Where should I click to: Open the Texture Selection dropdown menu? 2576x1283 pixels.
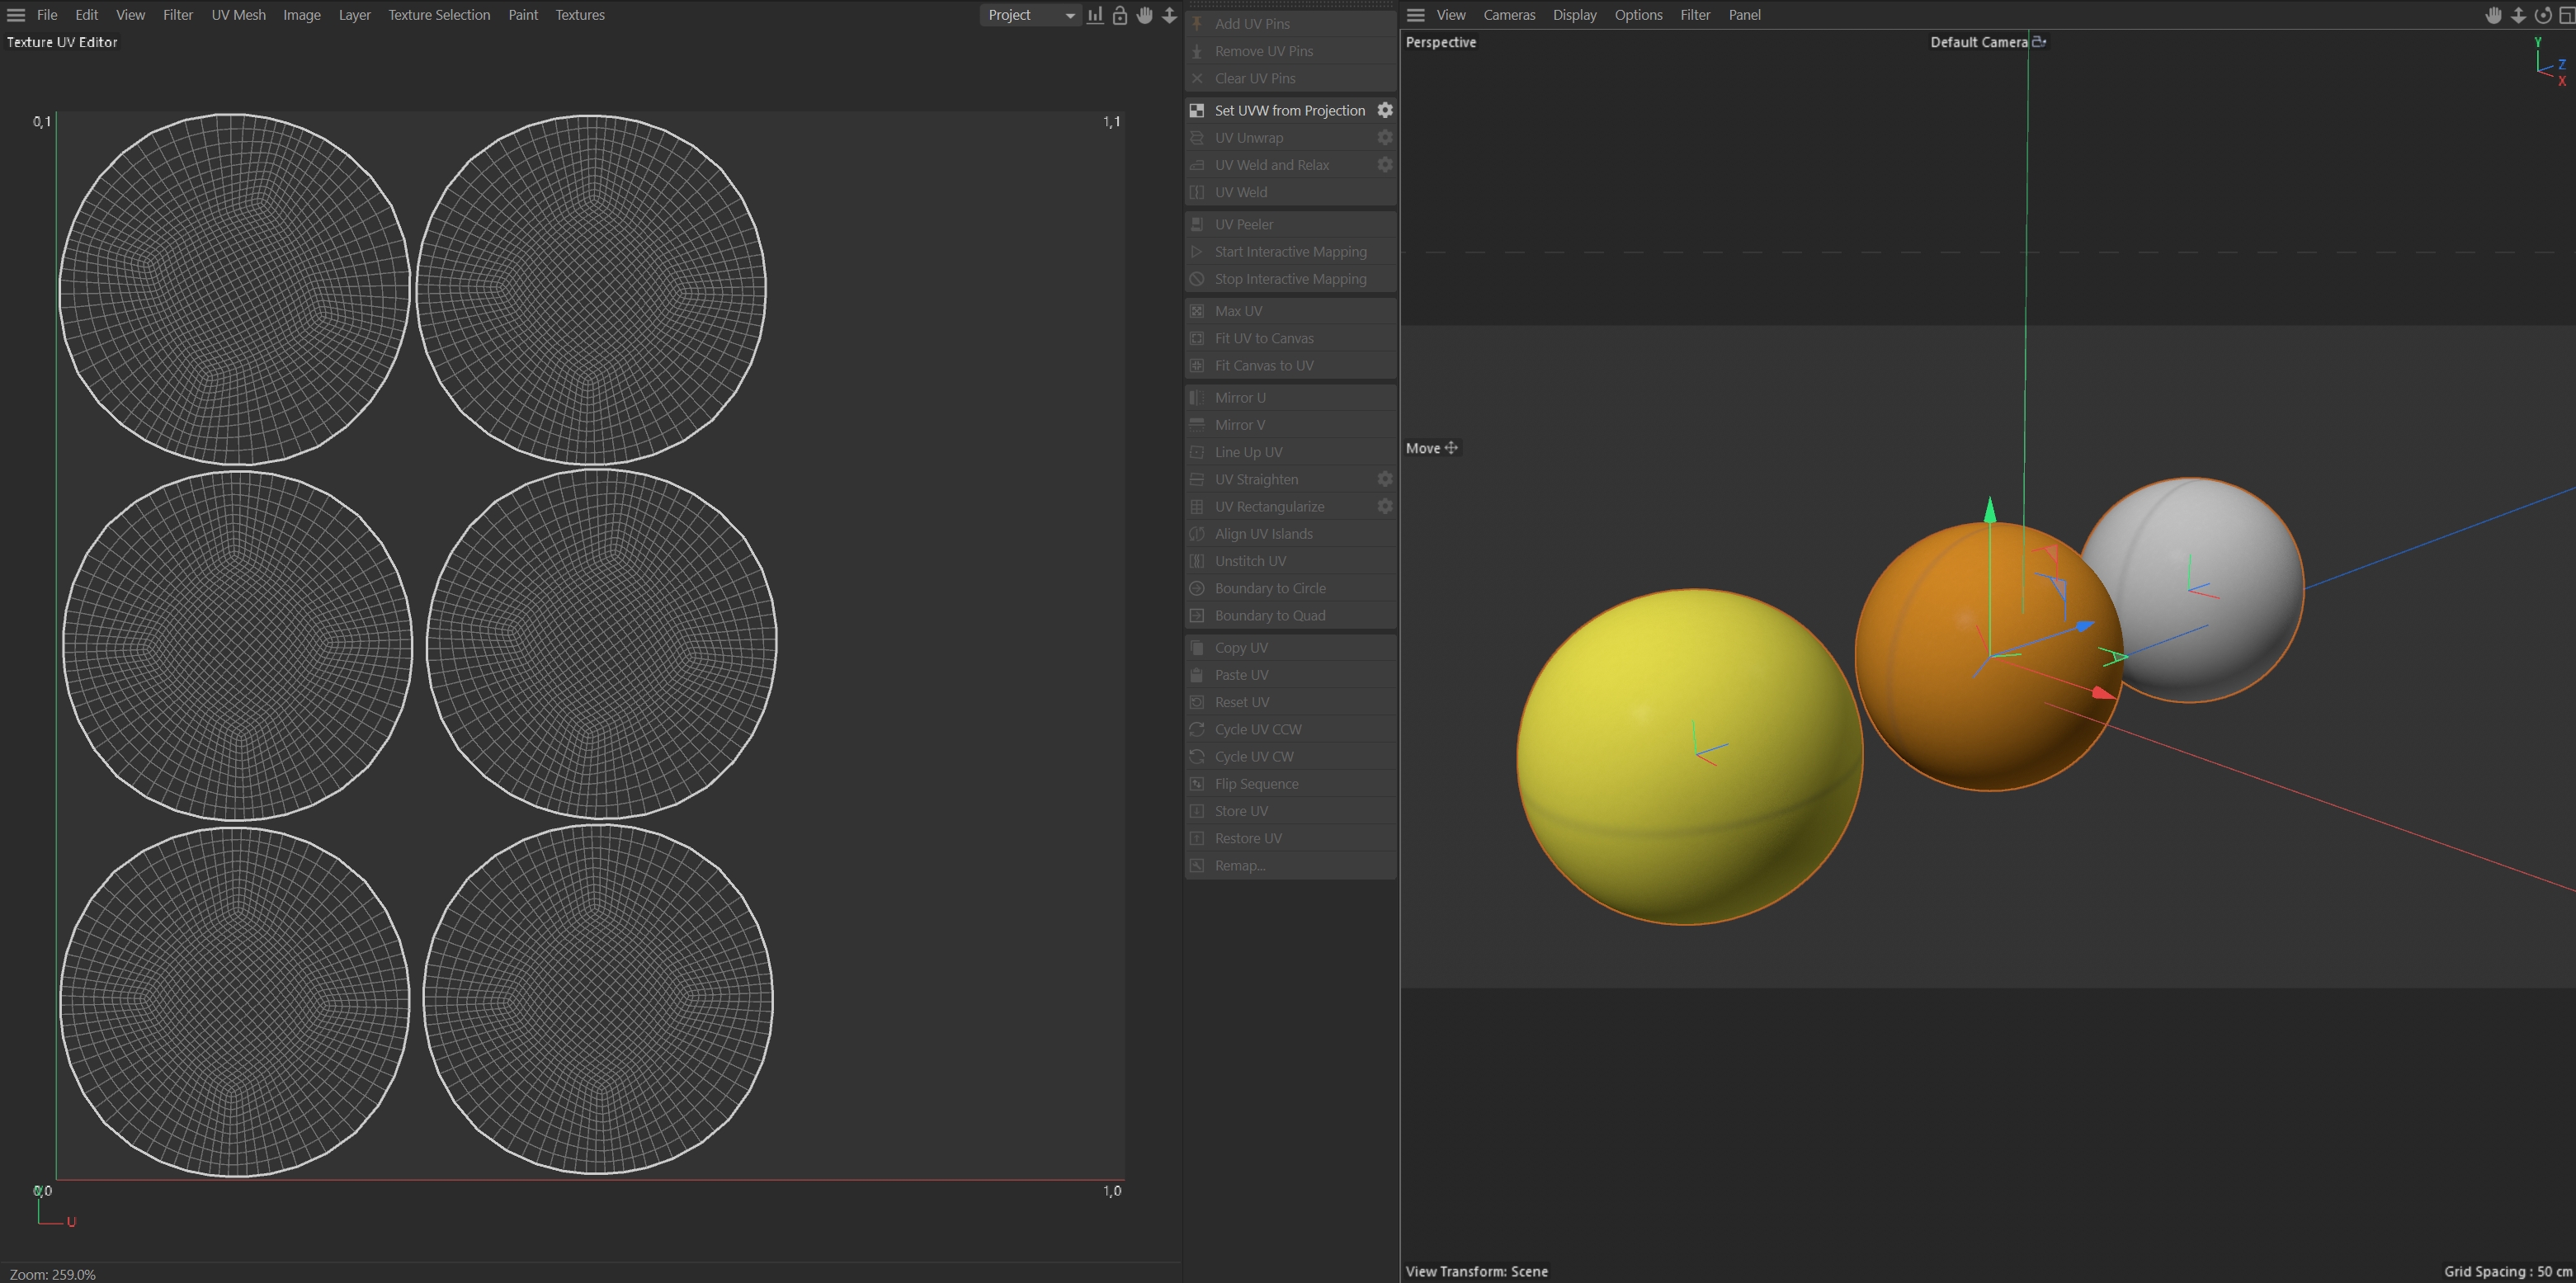point(439,15)
